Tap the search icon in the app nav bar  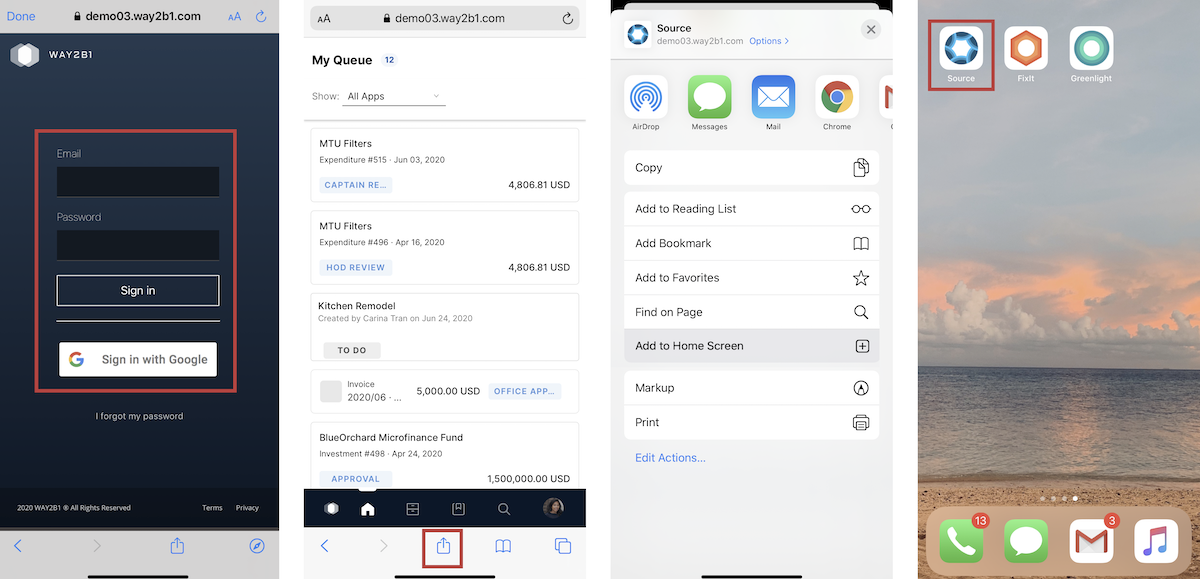click(x=504, y=509)
